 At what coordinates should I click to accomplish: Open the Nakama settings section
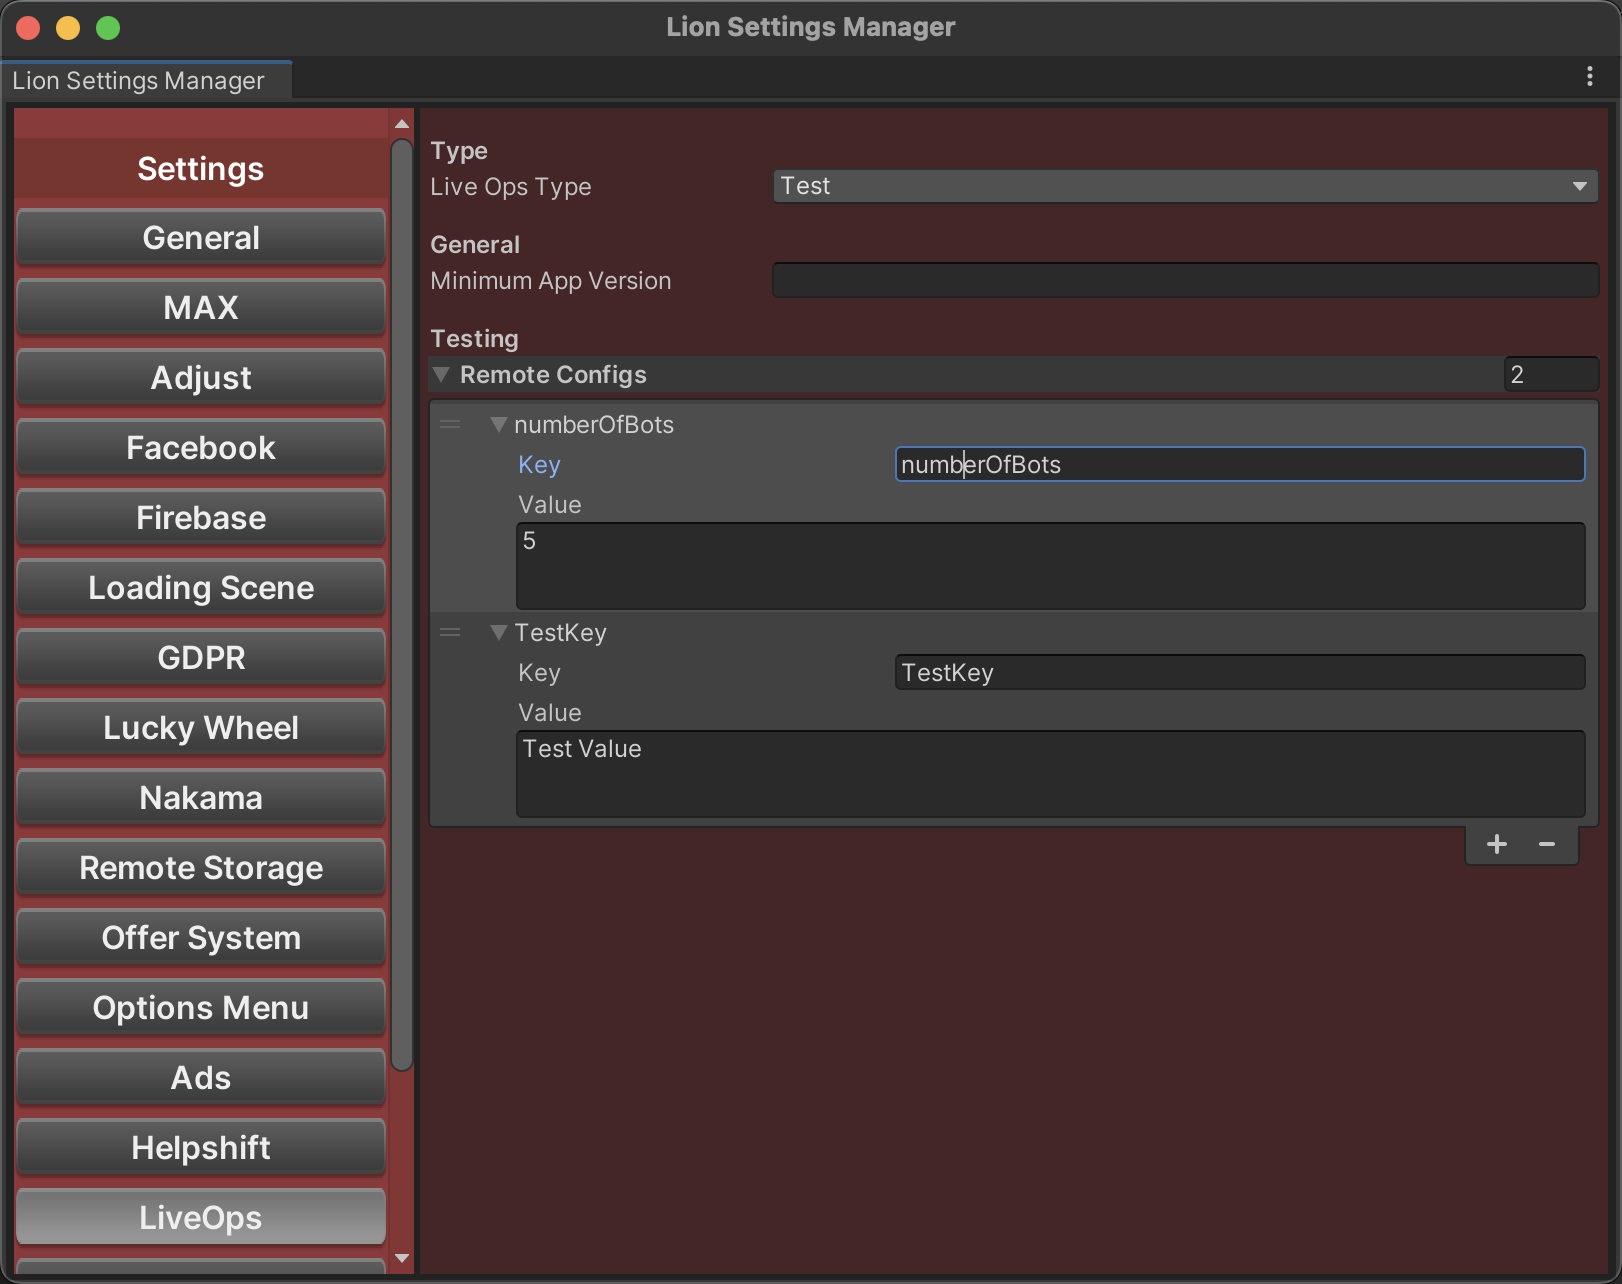point(201,798)
